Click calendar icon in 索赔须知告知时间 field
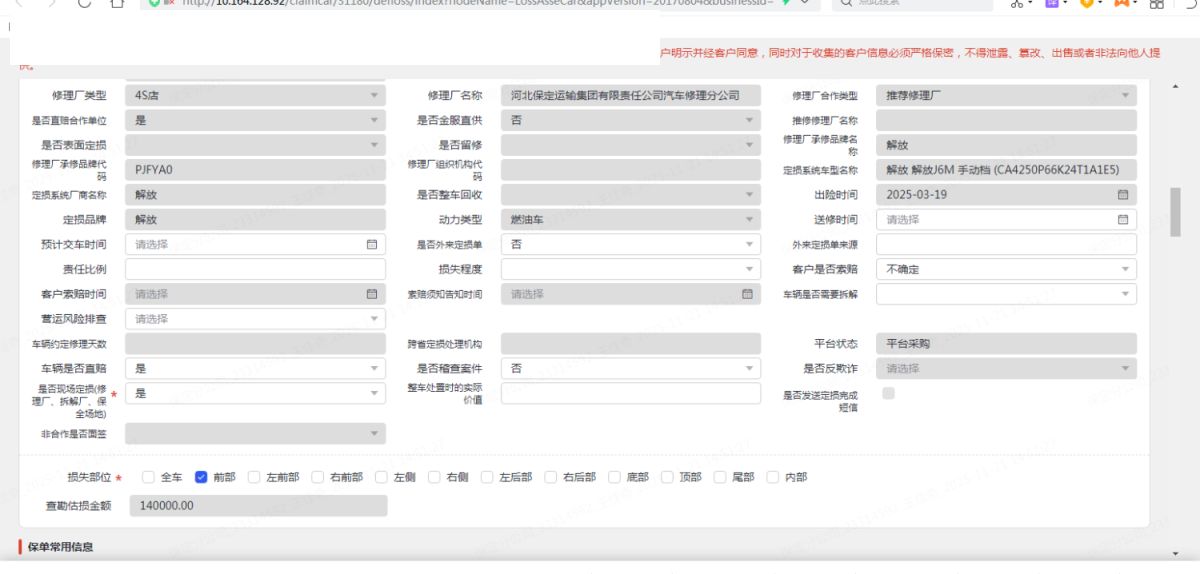Viewport: 1200px width, 574px height. [x=747, y=294]
